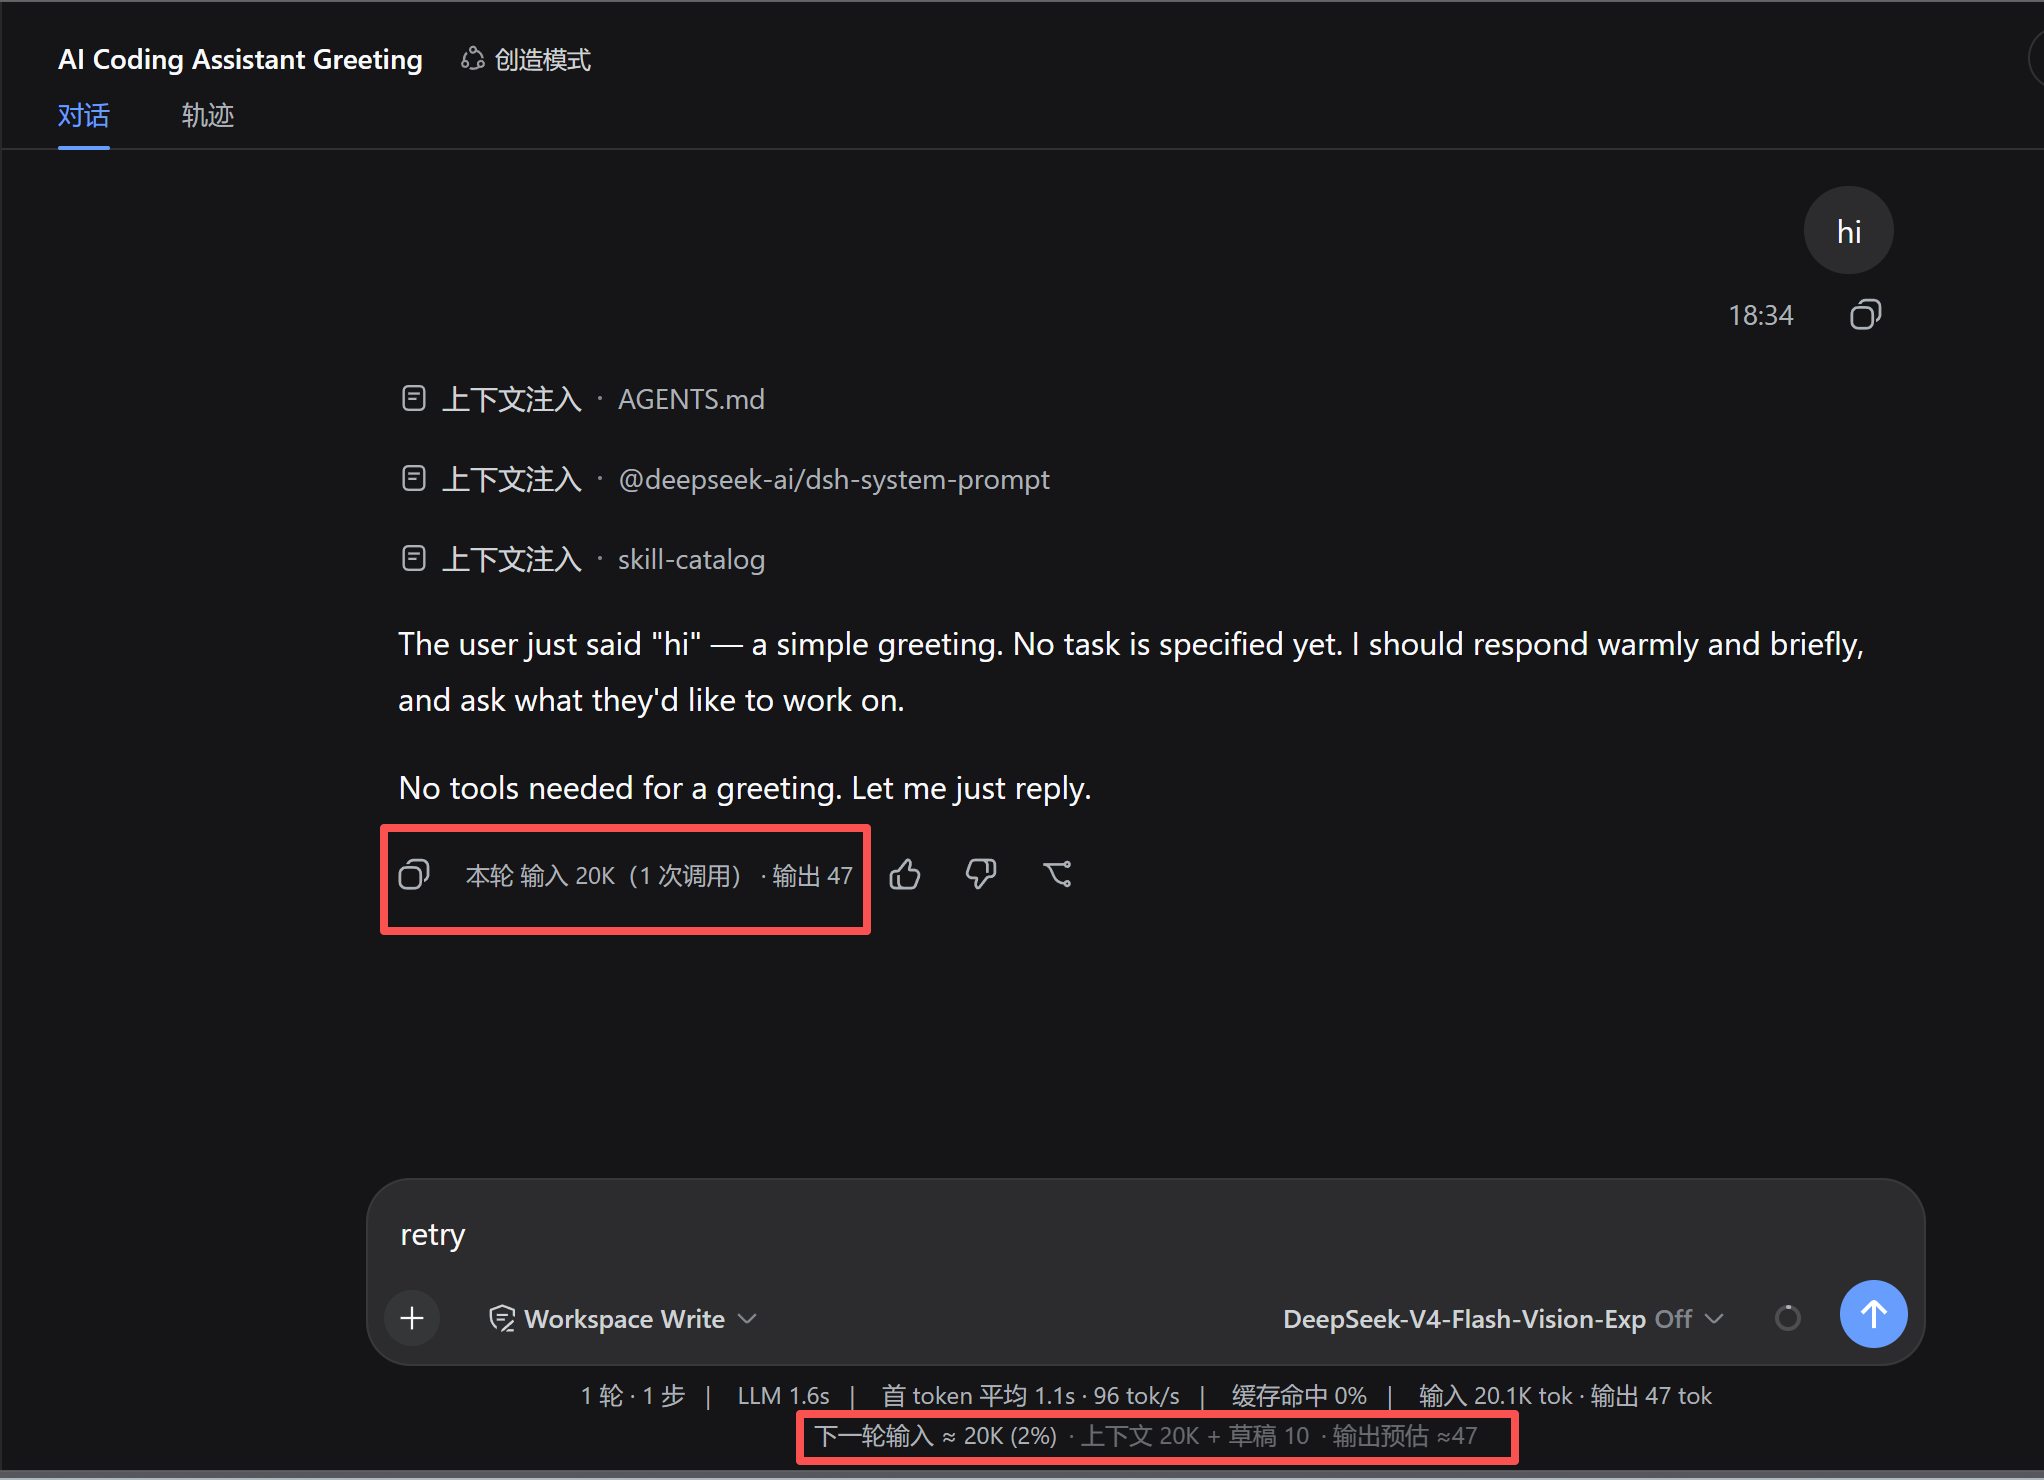Switch to the 对话 tab
The width and height of the screenshot is (2044, 1480).
pyautogui.click(x=84, y=116)
